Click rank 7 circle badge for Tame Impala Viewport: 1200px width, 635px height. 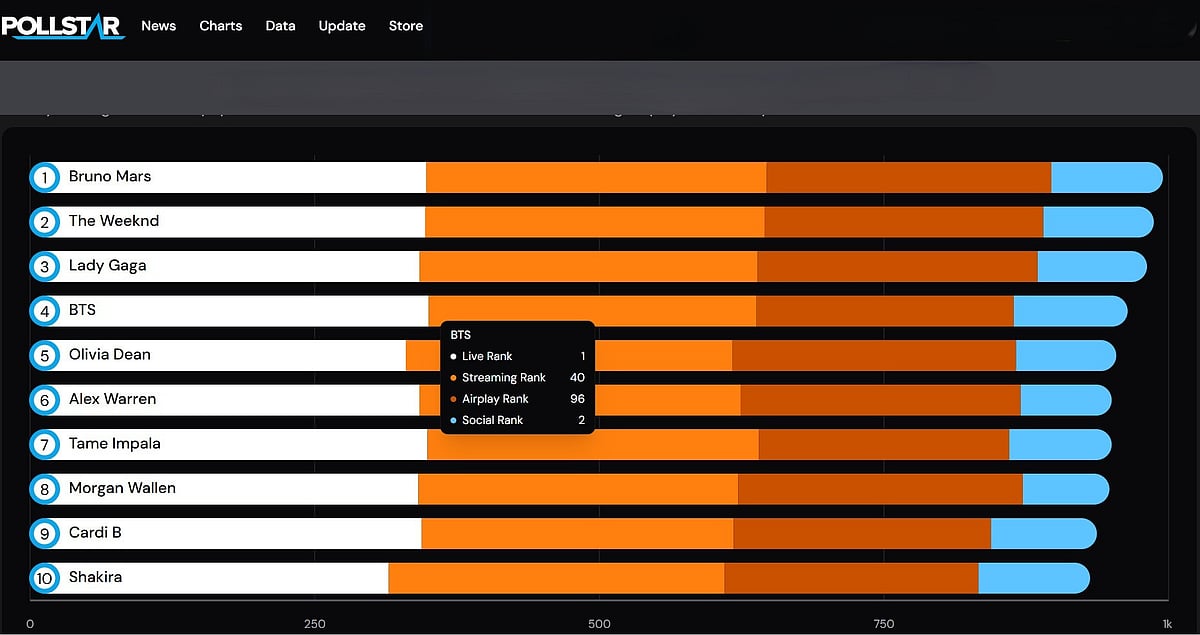pyautogui.click(x=44, y=444)
